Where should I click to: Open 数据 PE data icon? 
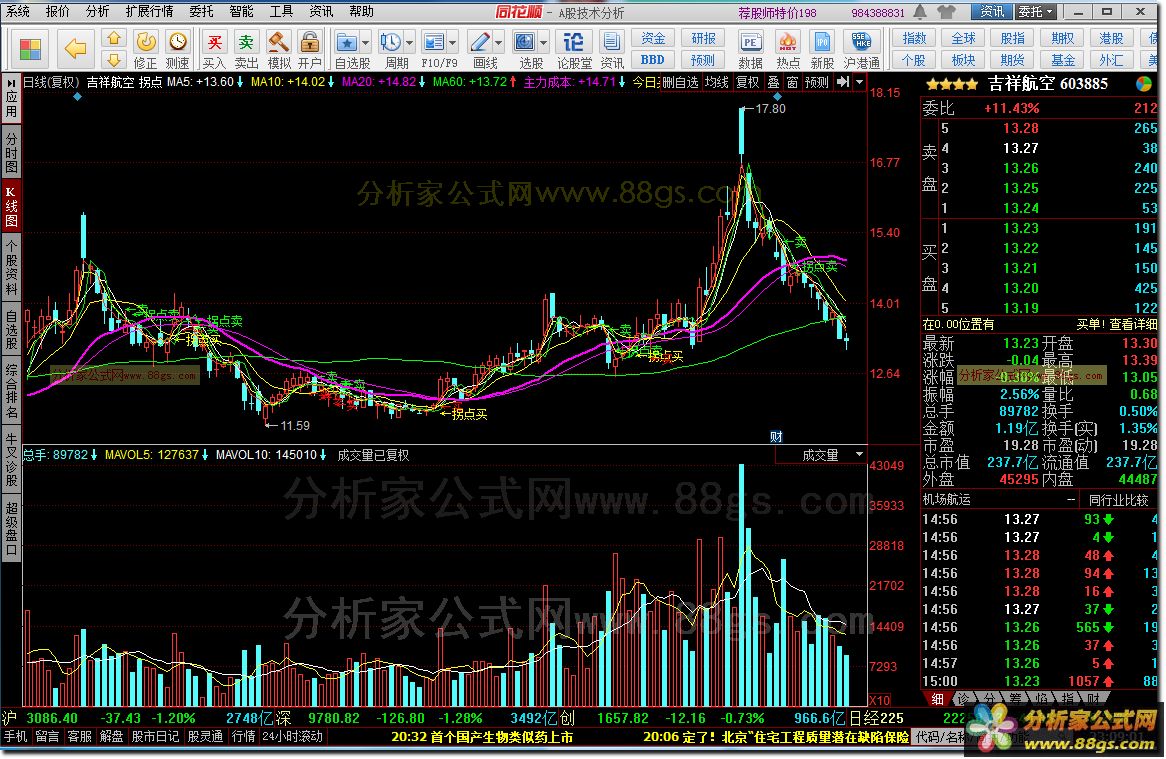[751, 49]
